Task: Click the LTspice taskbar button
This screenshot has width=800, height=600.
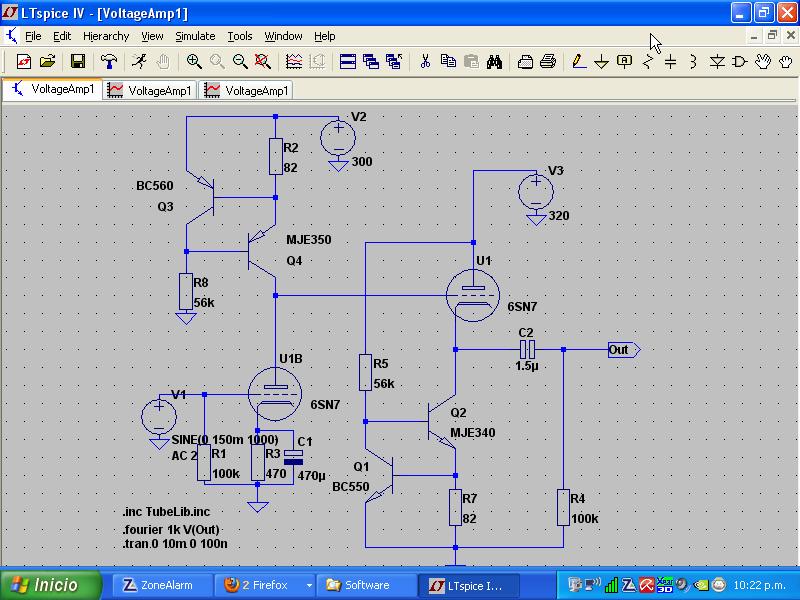Action: (x=468, y=585)
